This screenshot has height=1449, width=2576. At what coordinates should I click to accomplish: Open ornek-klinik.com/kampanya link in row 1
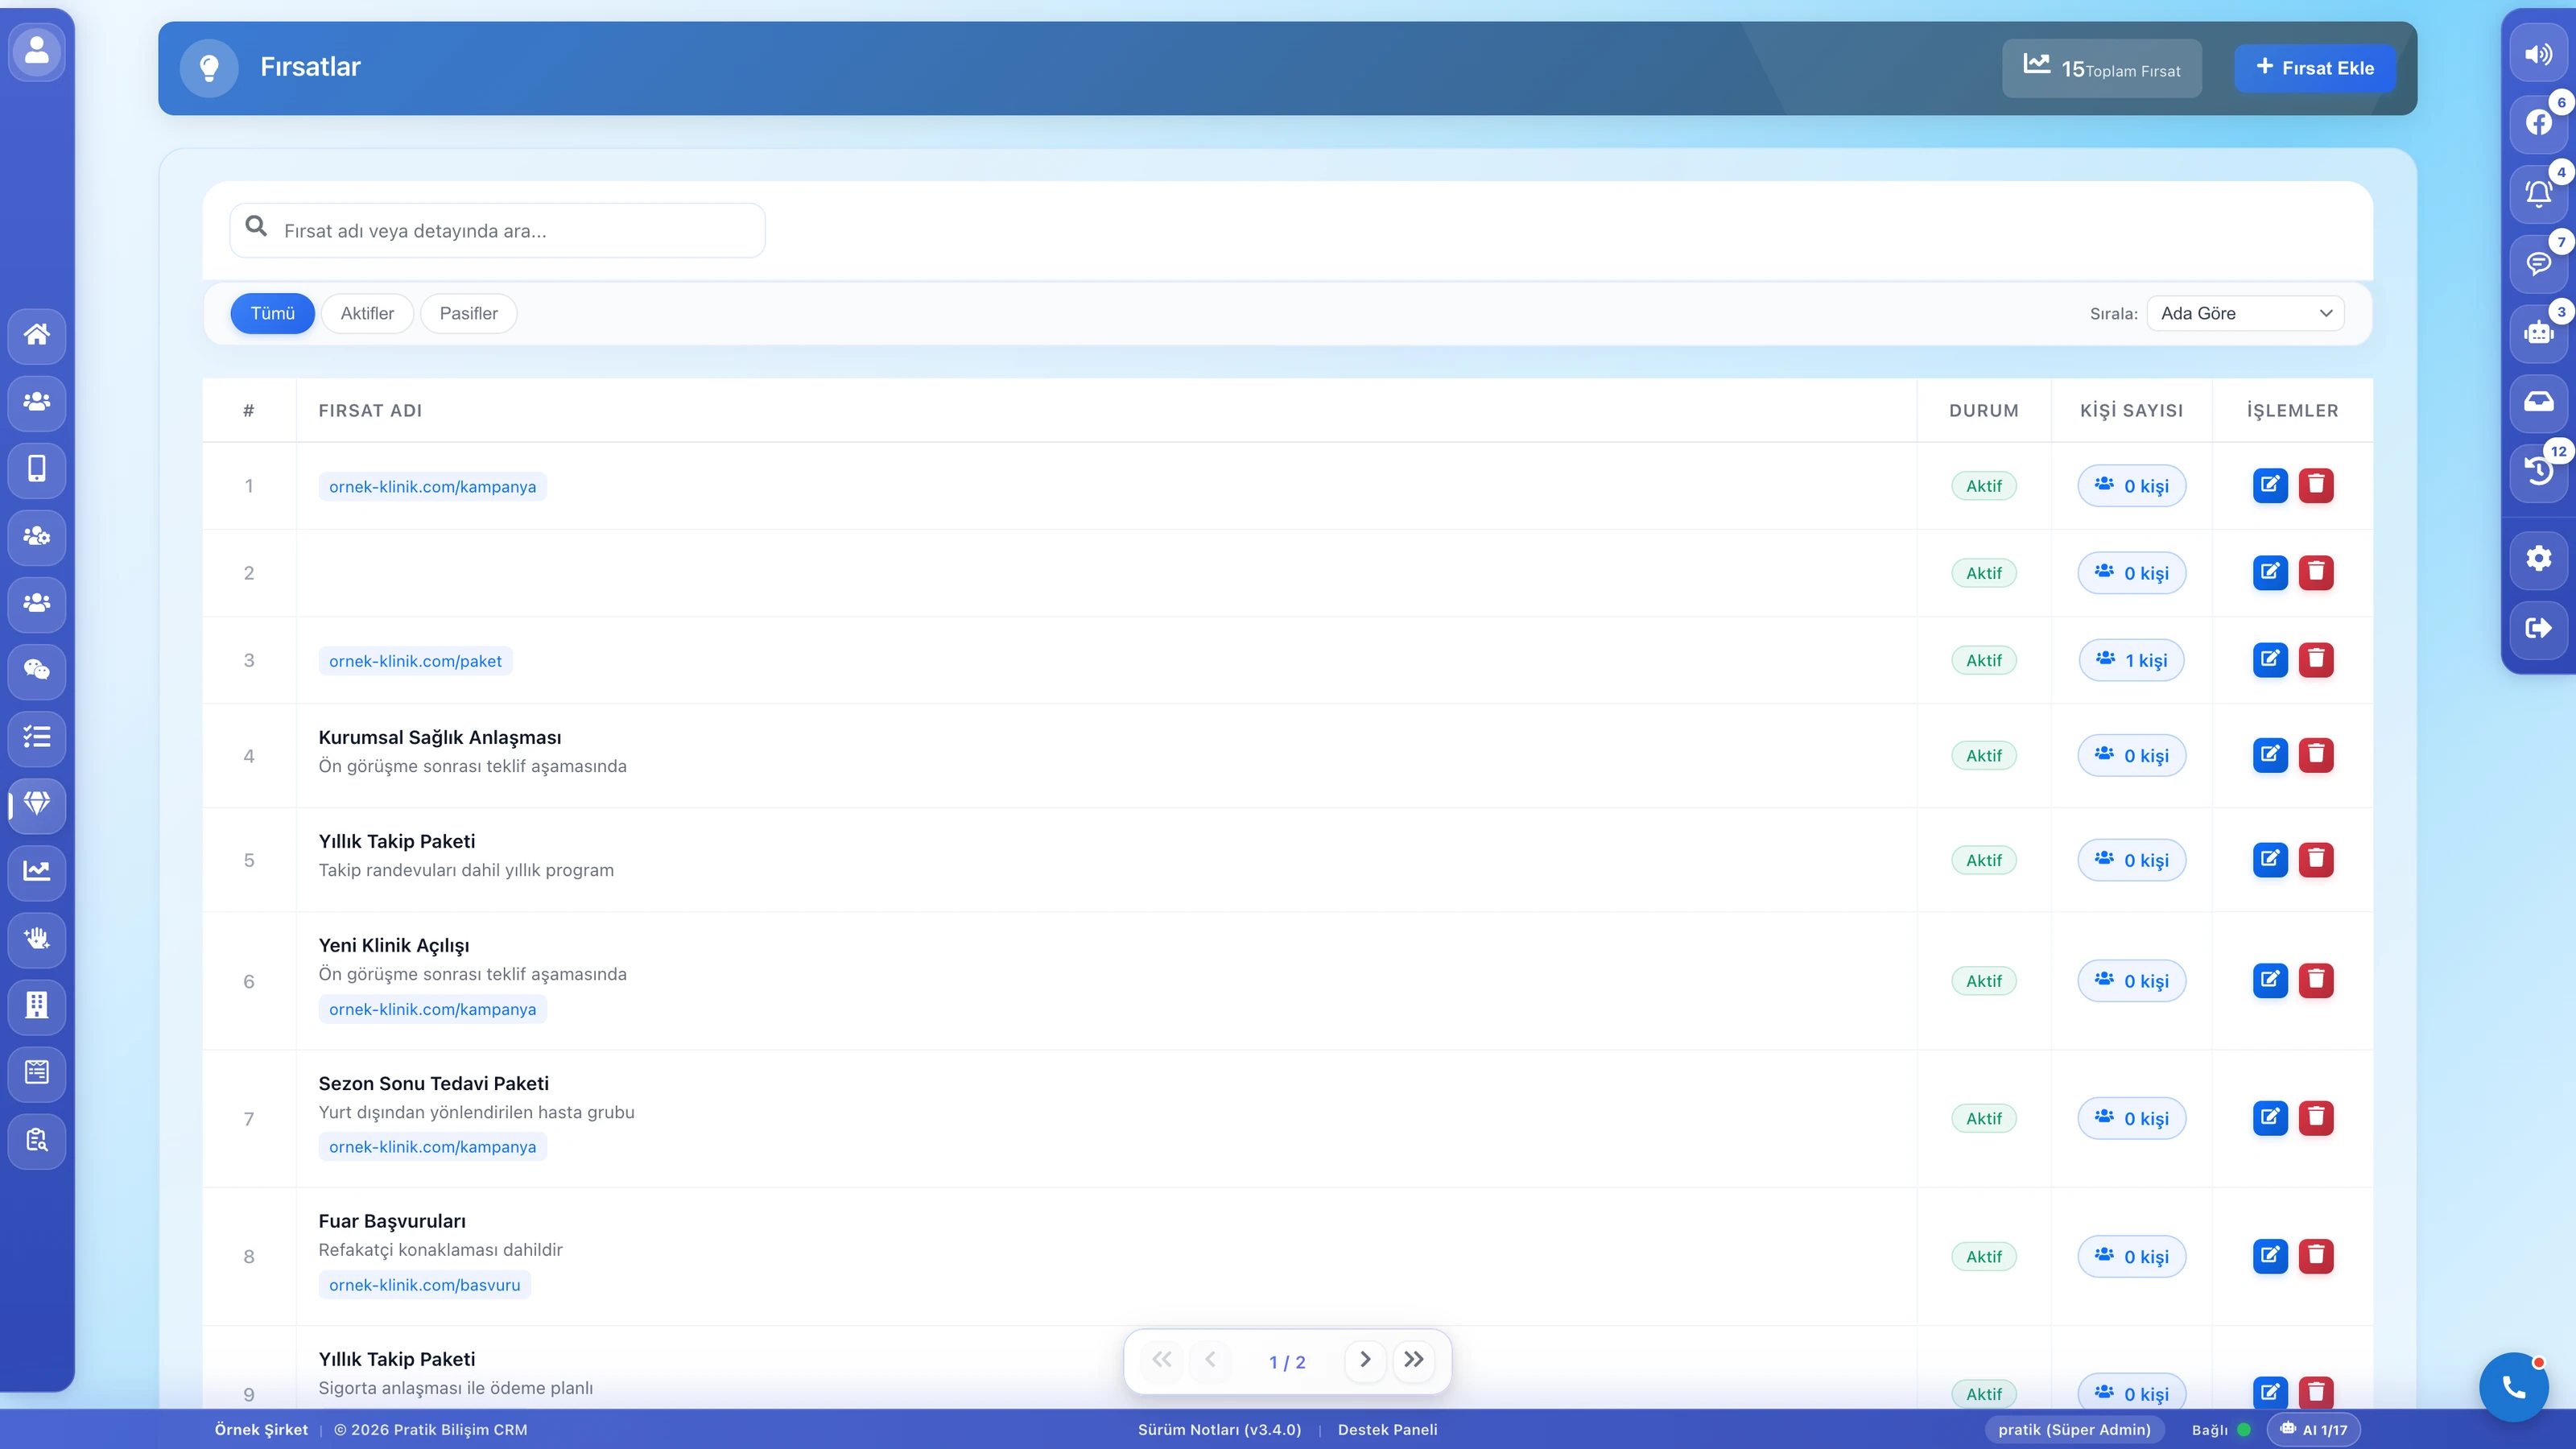[x=432, y=487]
